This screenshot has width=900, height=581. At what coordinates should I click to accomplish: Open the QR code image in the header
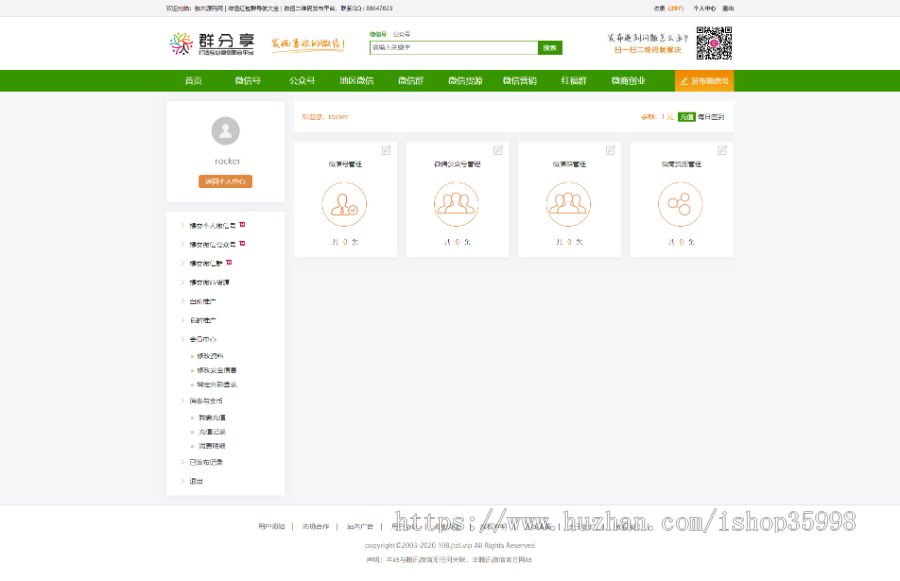pyautogui.click(x=715, y=43)
